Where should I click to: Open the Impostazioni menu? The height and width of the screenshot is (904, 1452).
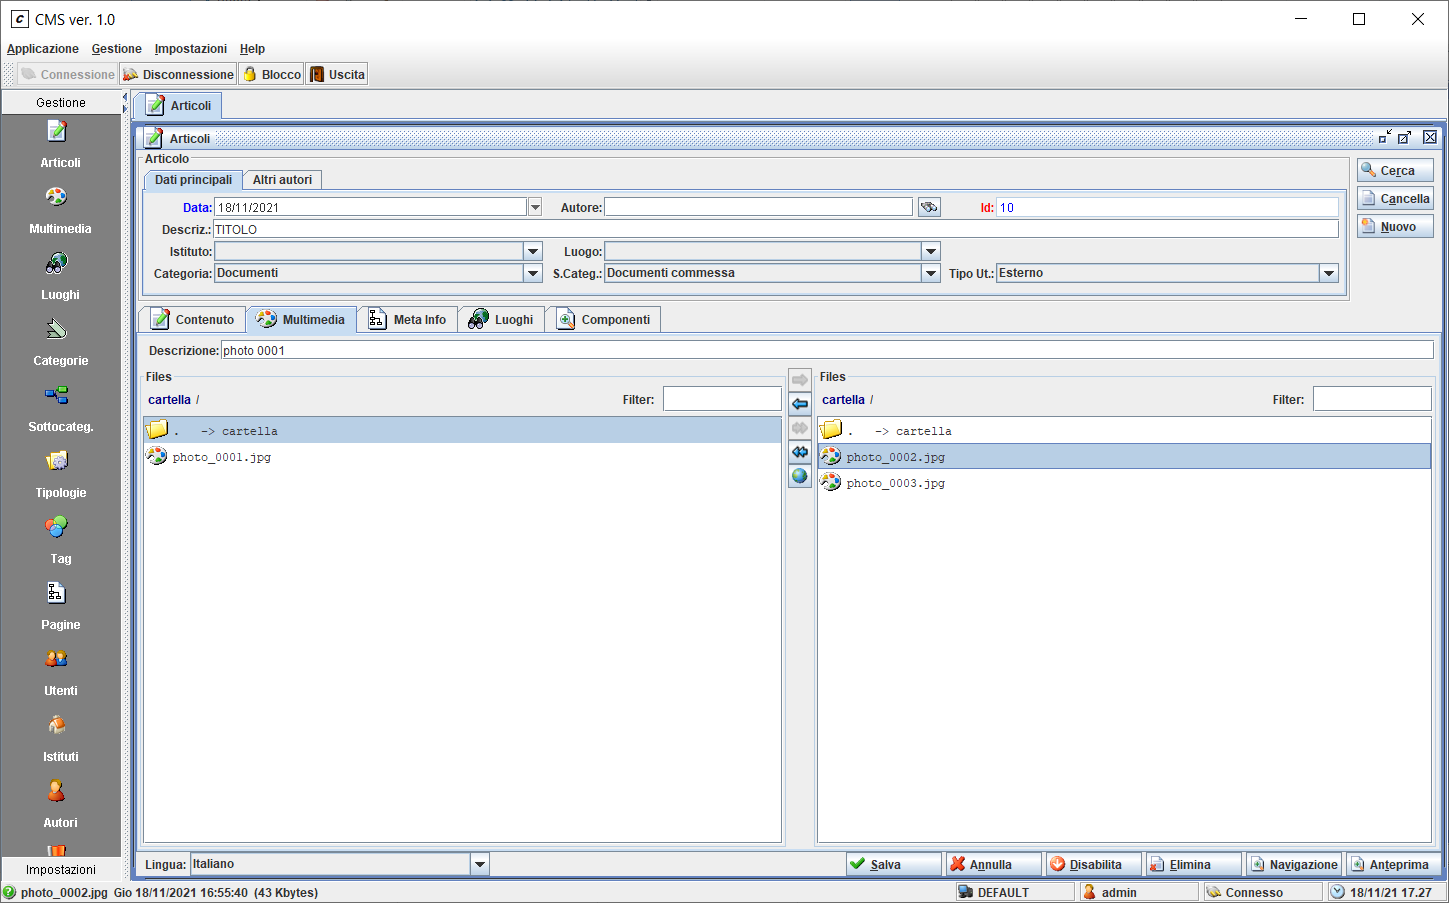point(191,48)
